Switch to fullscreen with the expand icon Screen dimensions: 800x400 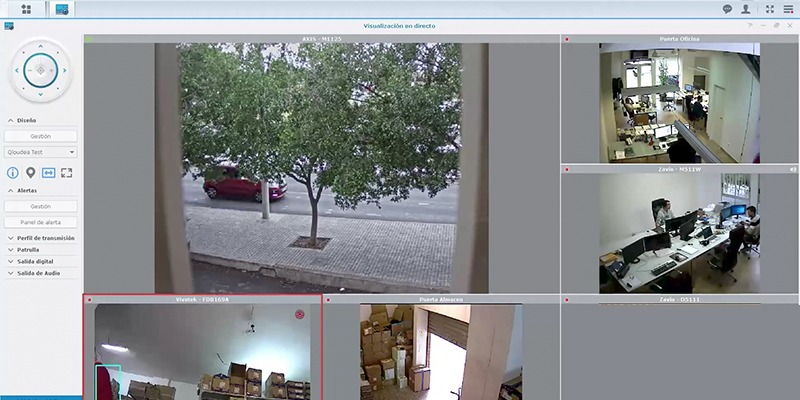pos(66,173)
